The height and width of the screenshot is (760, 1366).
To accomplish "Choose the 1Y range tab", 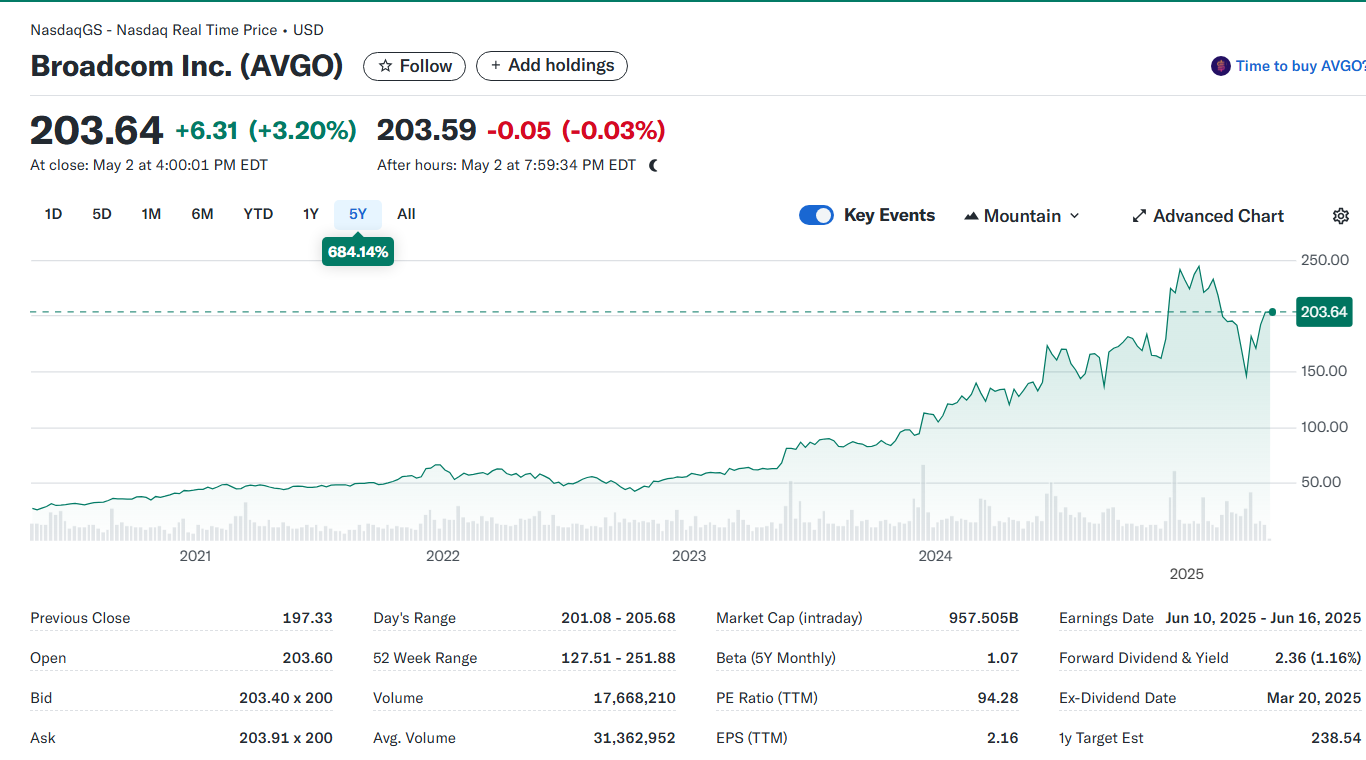I will click(x=311, y=214).
